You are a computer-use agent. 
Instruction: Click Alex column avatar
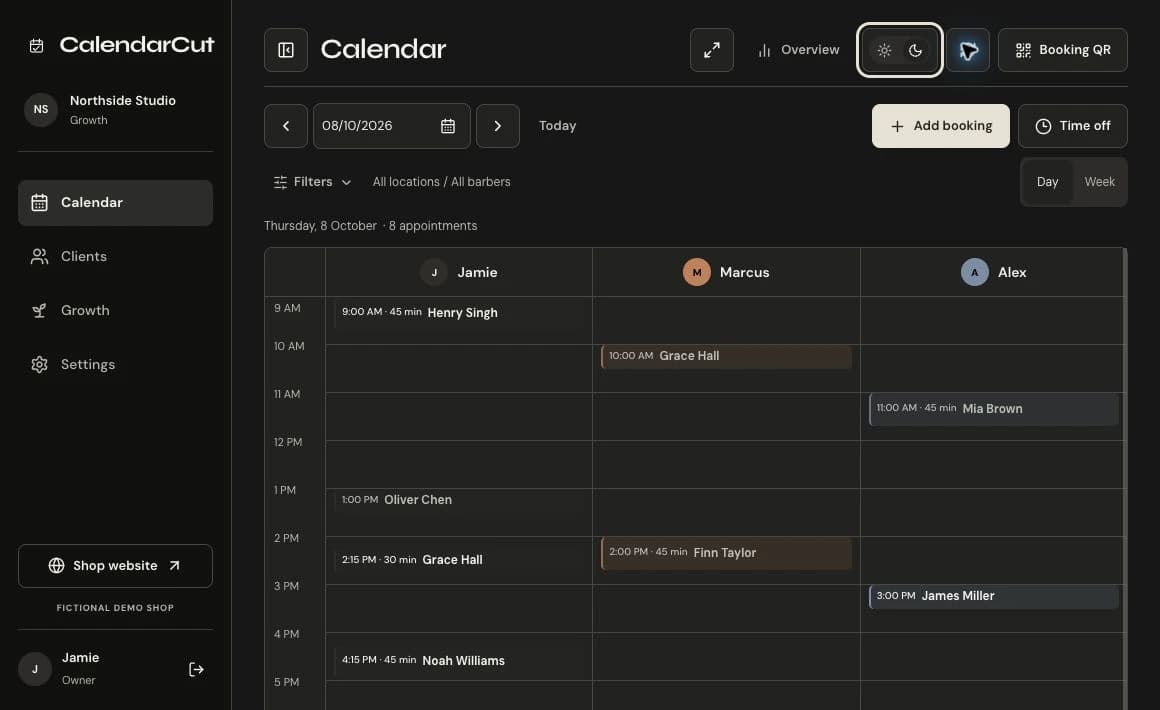(974, 272)
